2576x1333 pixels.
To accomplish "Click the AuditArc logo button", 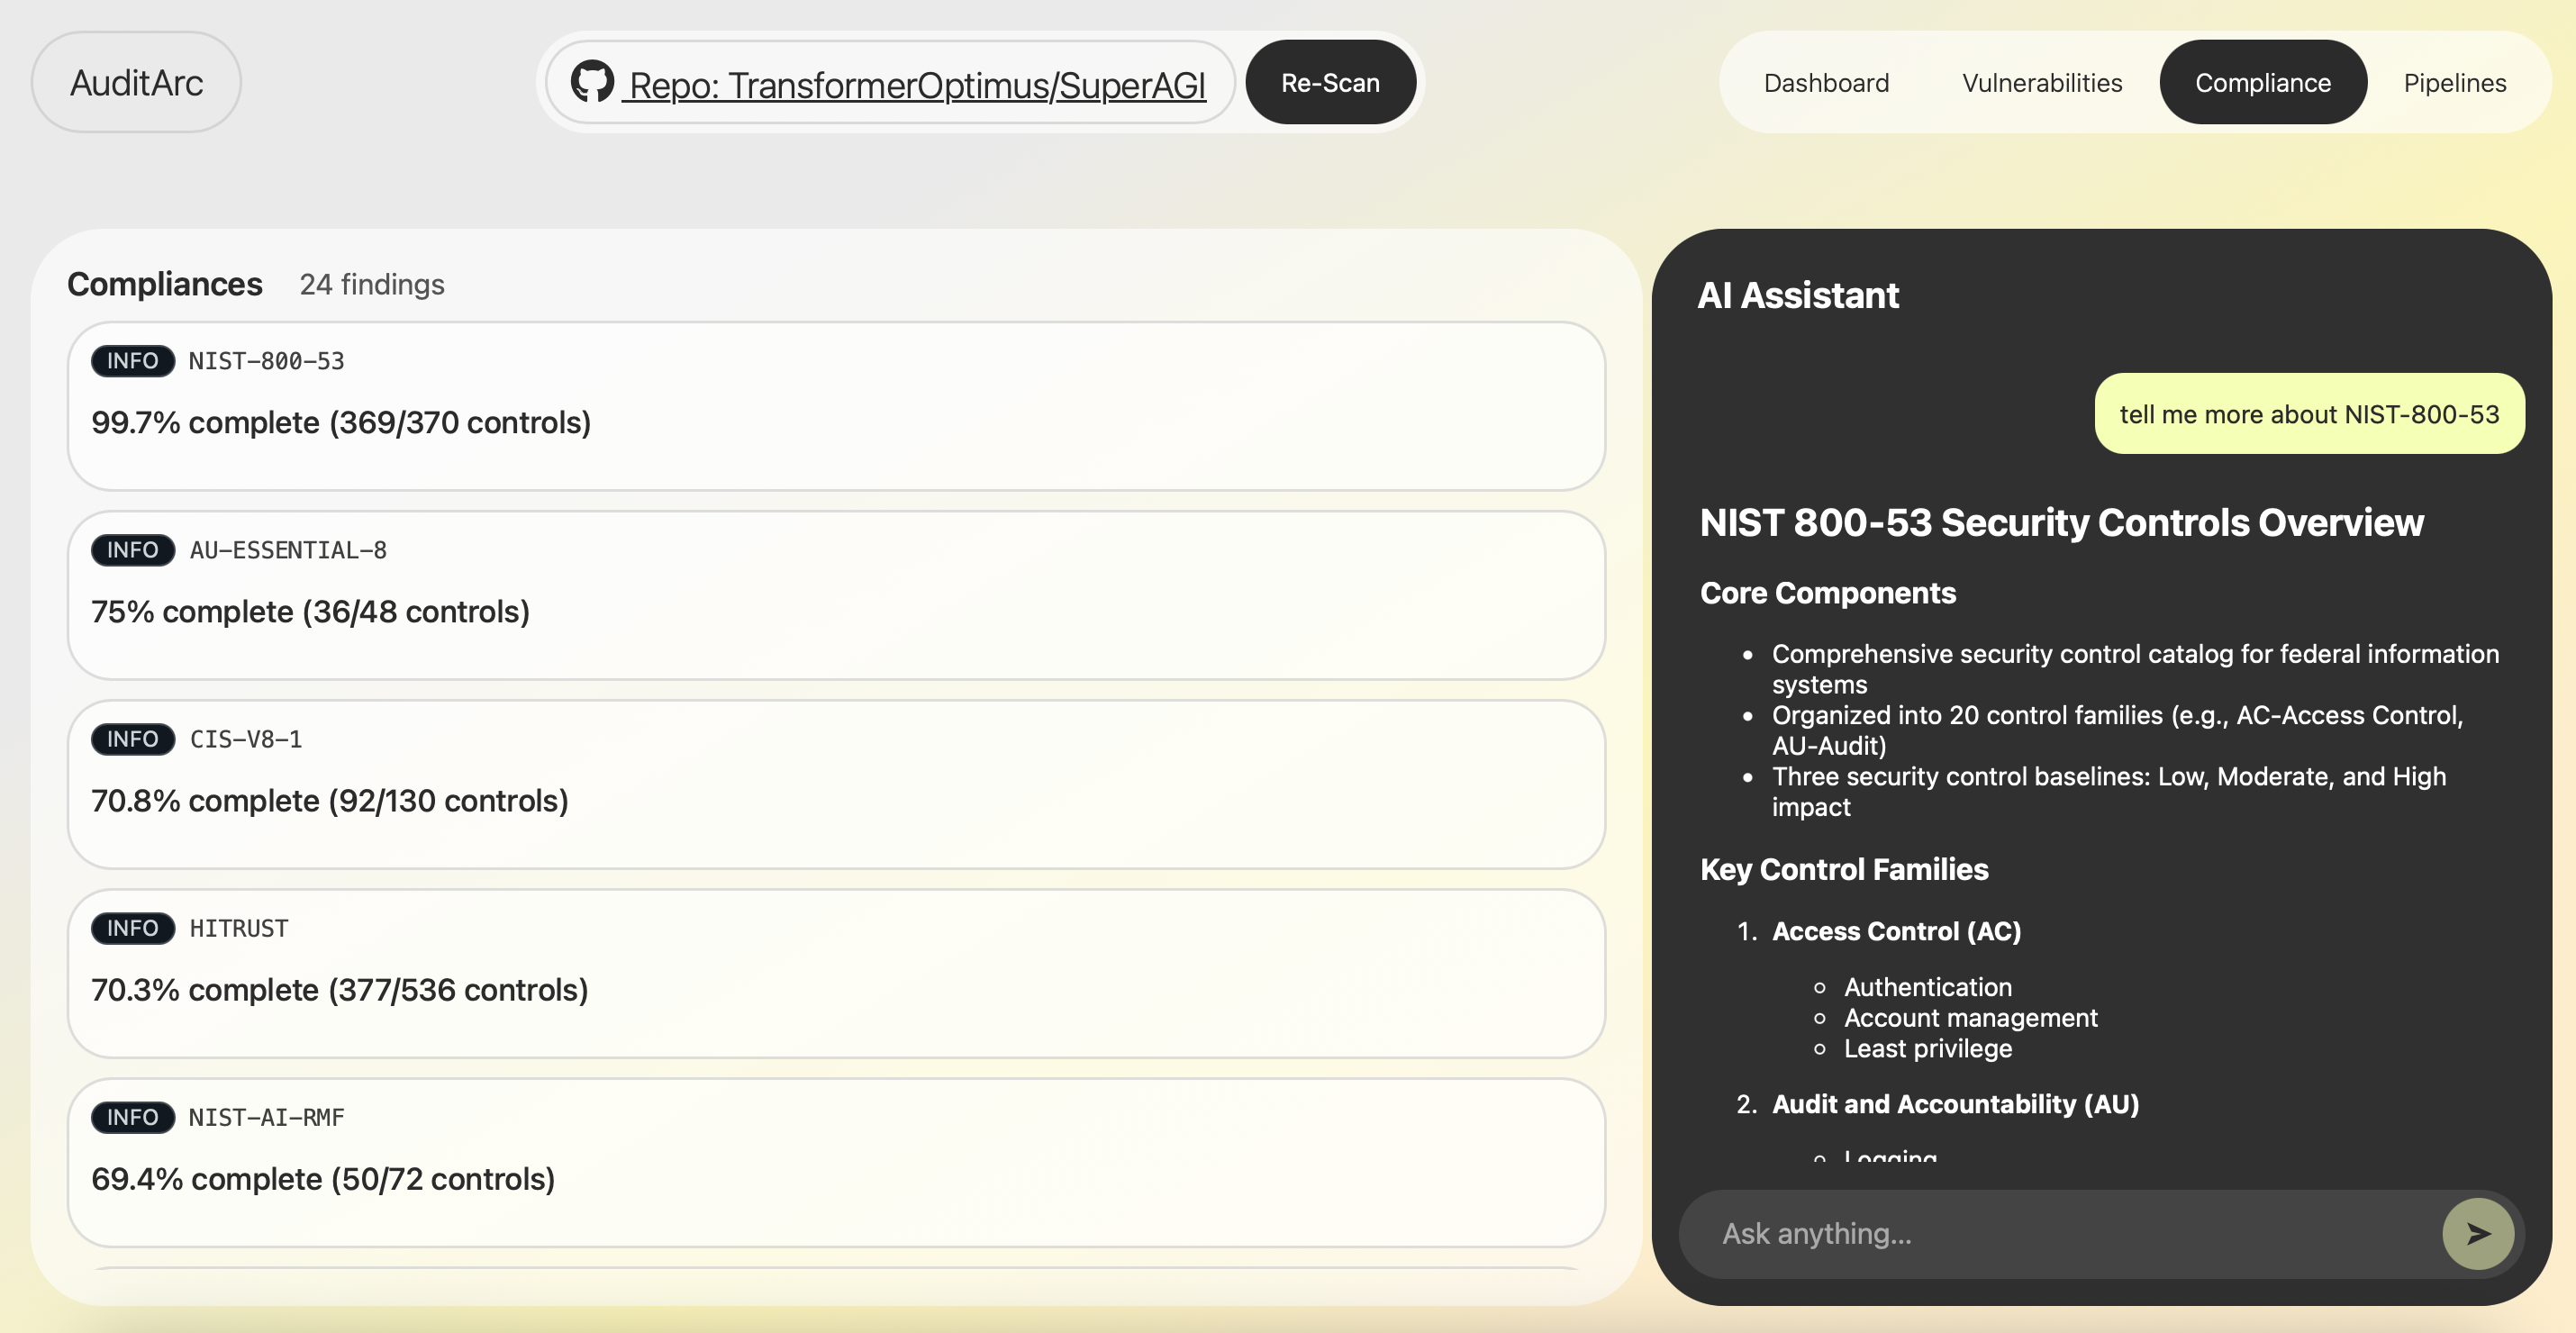I will 136,82.
